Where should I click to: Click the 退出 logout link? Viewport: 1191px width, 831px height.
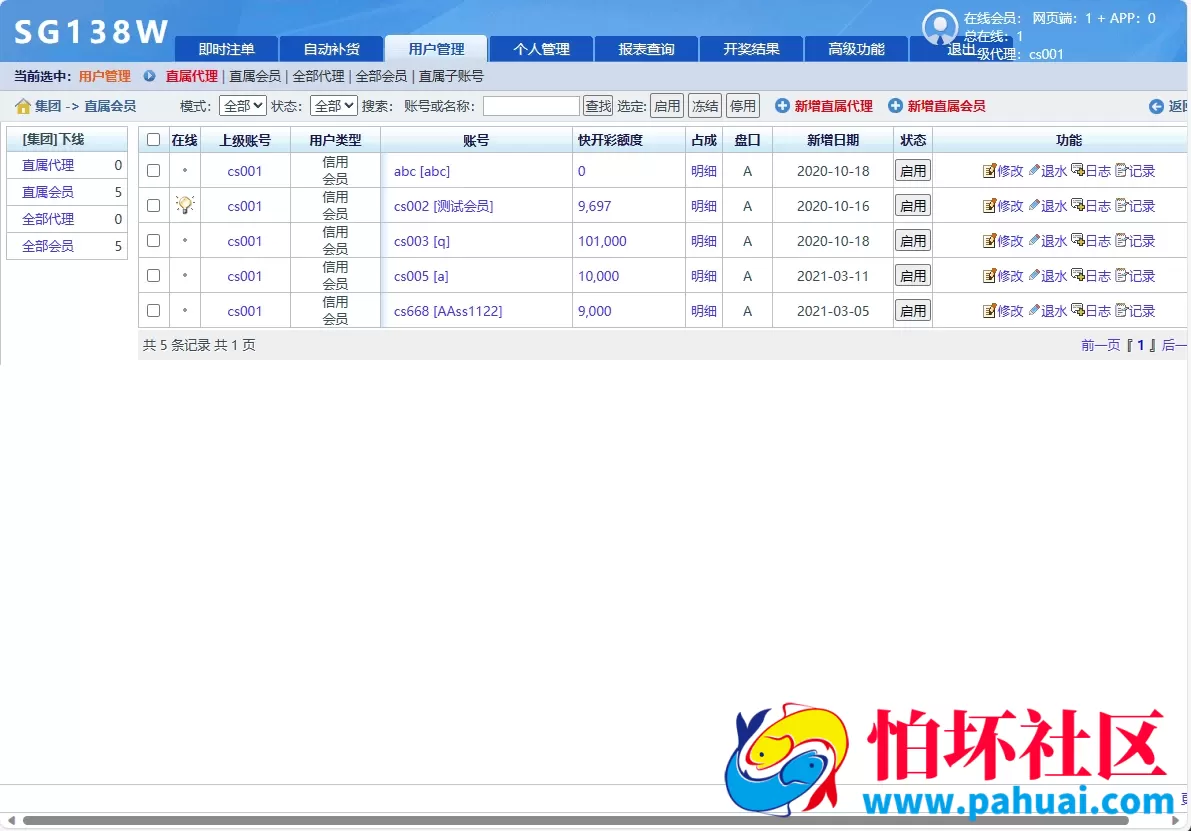pos(961,49)
